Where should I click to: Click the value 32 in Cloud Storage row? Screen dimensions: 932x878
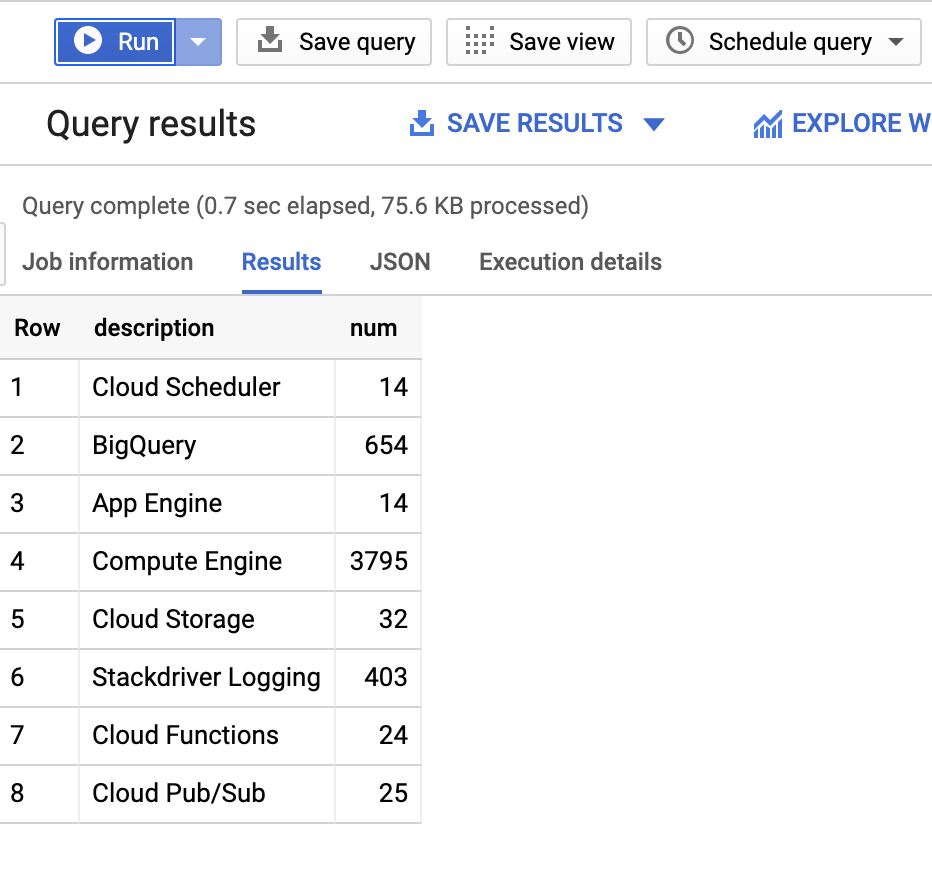[393, 619]
